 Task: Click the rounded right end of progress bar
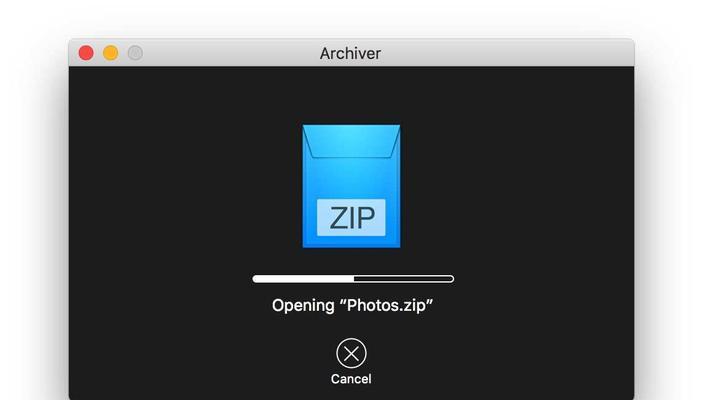(x=451, y=279)
